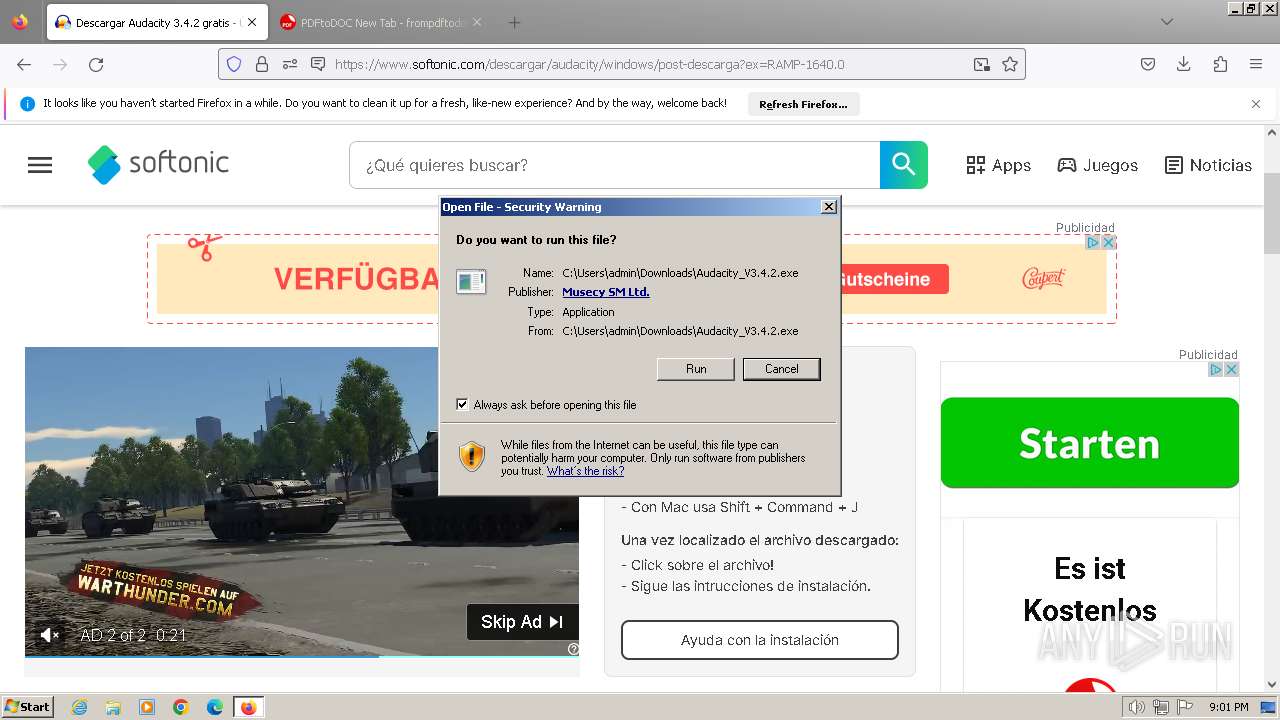Image resolution: width=1280 pixels, height=720 pixels.
Task: Click the Firefox taskbar button
Action: coord(248,707)
